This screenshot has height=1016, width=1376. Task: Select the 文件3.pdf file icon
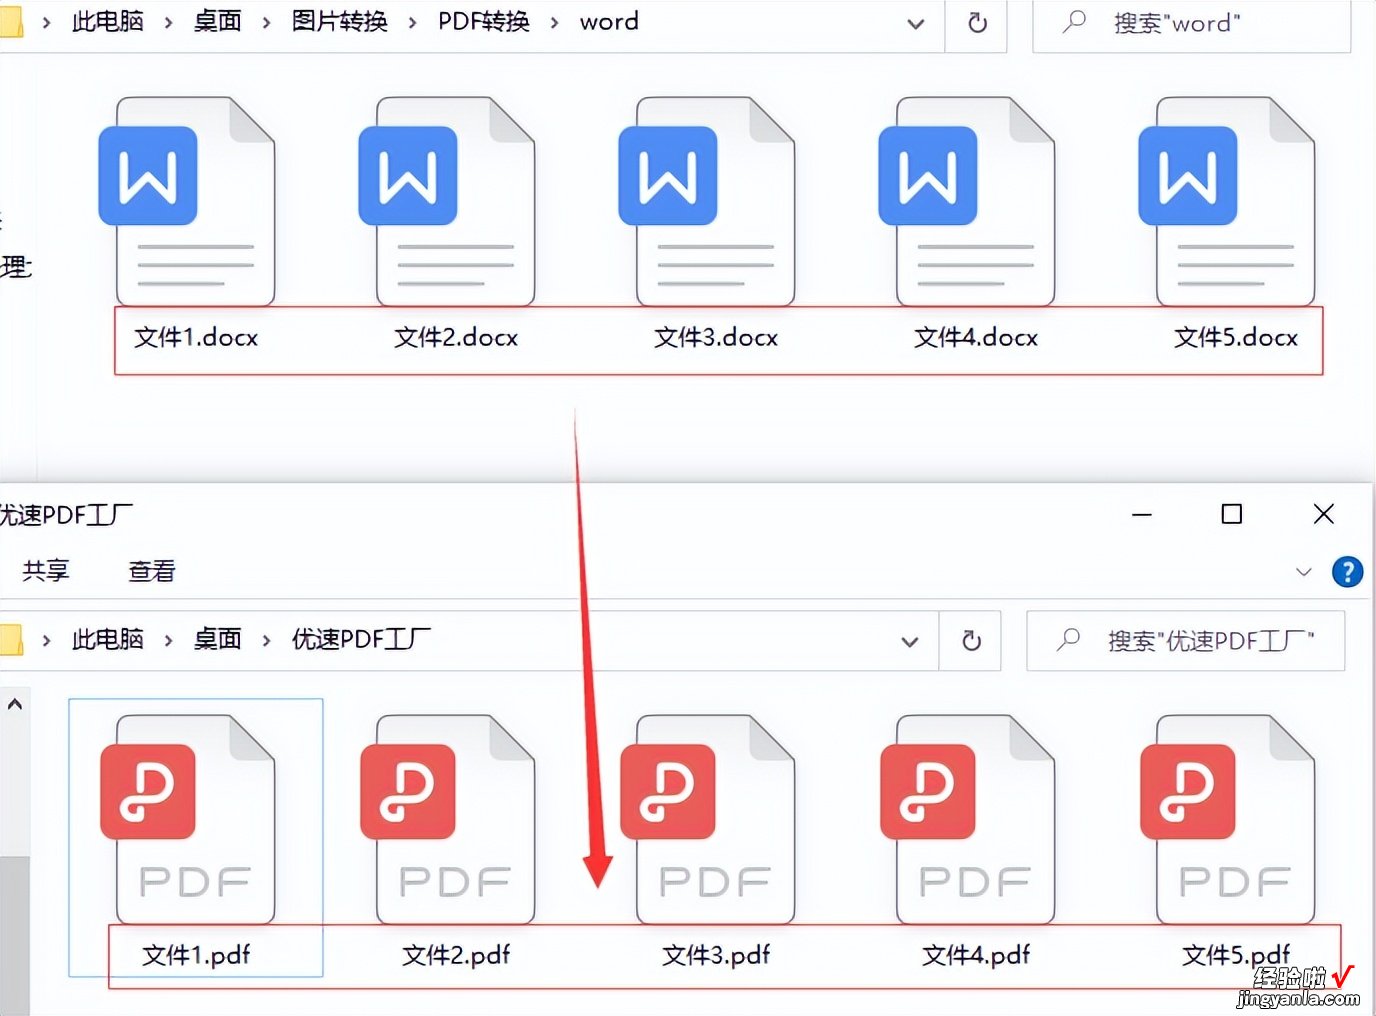707,819
